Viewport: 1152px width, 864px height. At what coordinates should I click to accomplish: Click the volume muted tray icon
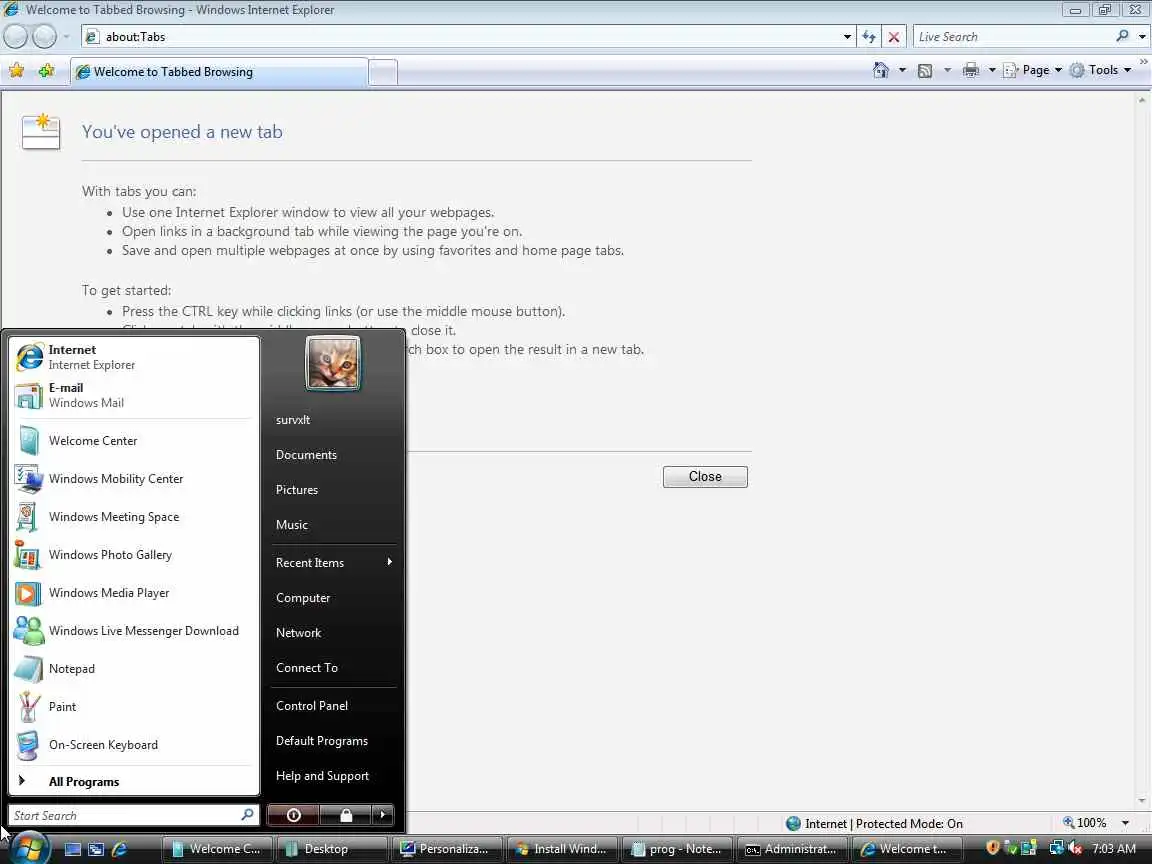tap(1076, 848)
